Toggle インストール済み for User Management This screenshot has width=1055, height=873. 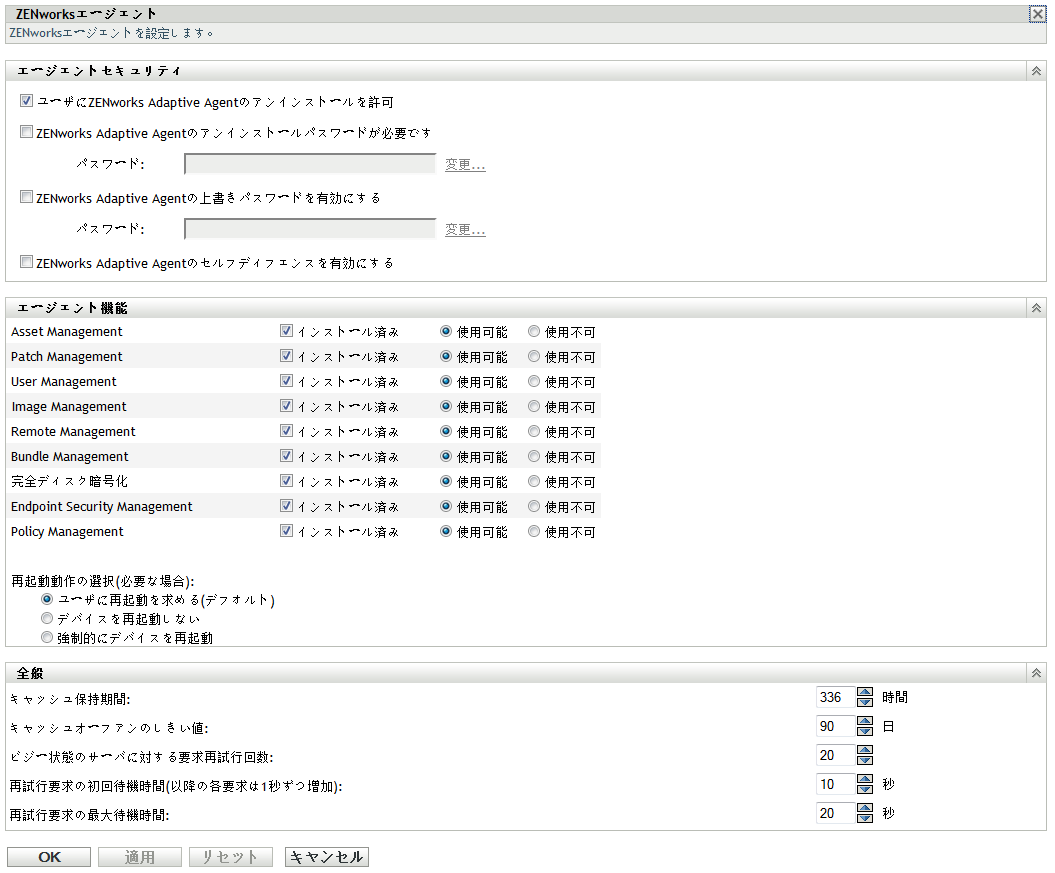[287, 381]
